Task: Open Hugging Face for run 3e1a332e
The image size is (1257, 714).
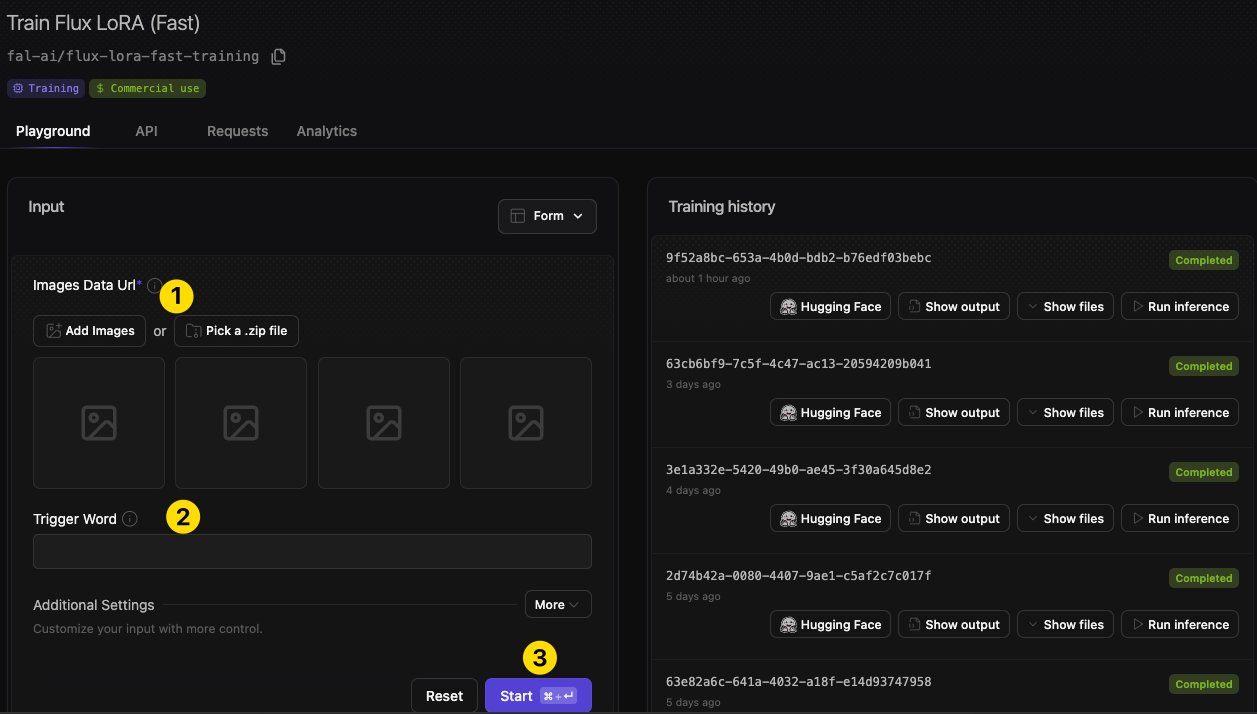Action: point(830,519)
